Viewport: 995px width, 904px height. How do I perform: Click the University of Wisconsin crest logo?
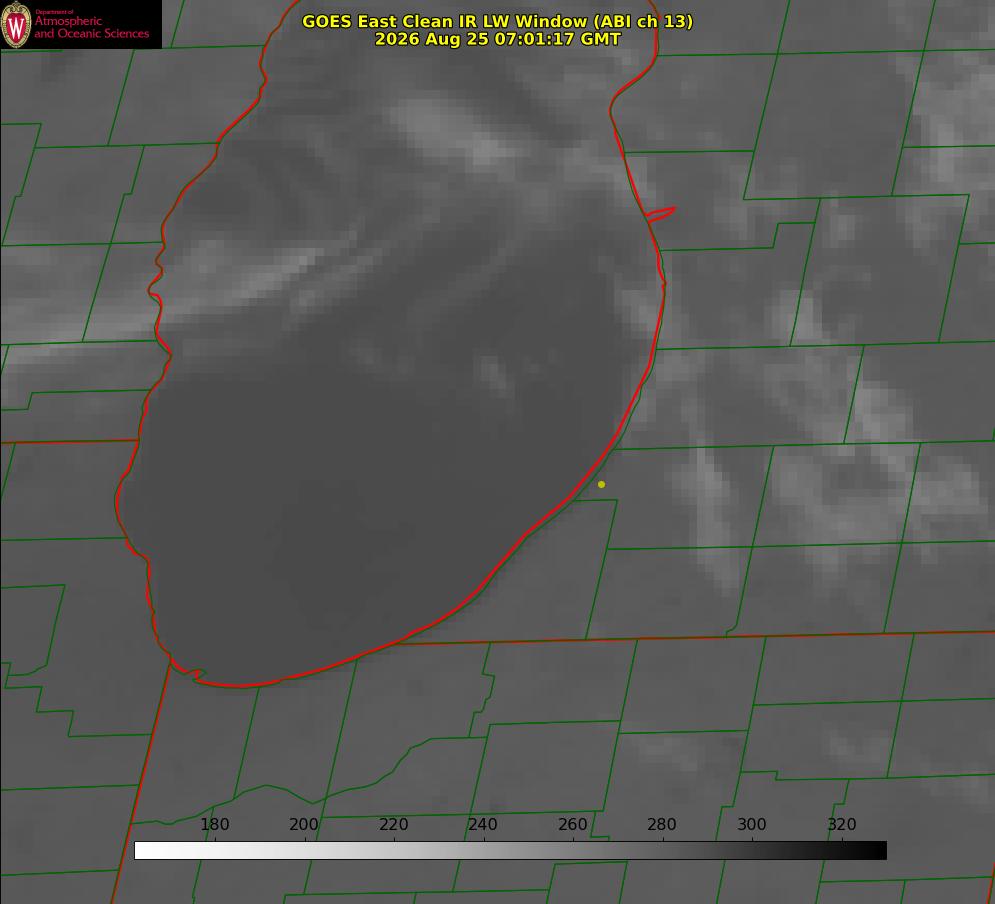tap(16, 25)
